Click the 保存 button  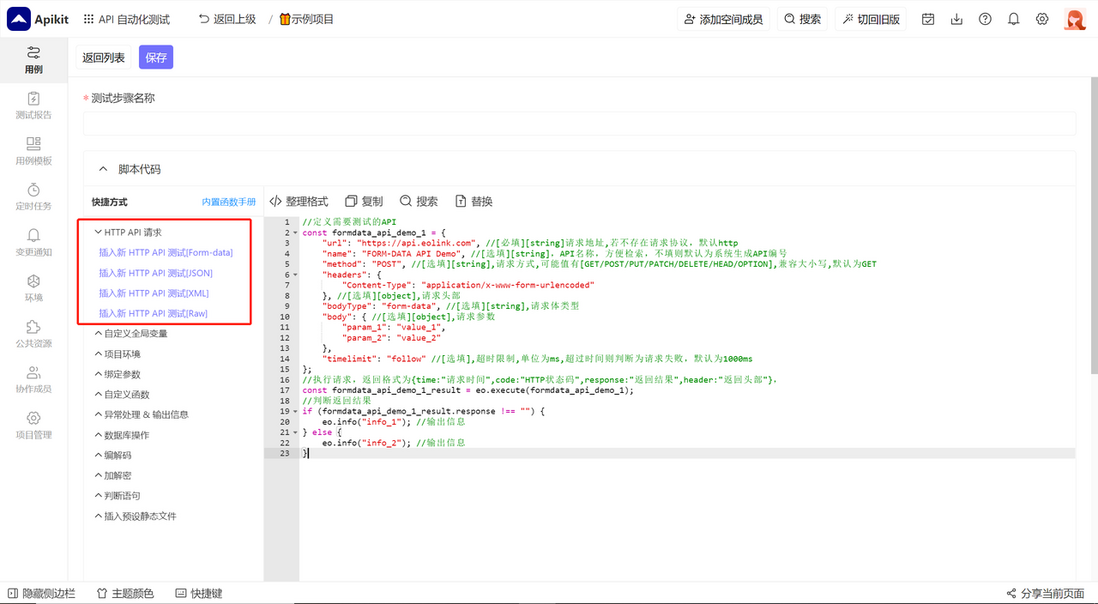(x=156, y=57)
